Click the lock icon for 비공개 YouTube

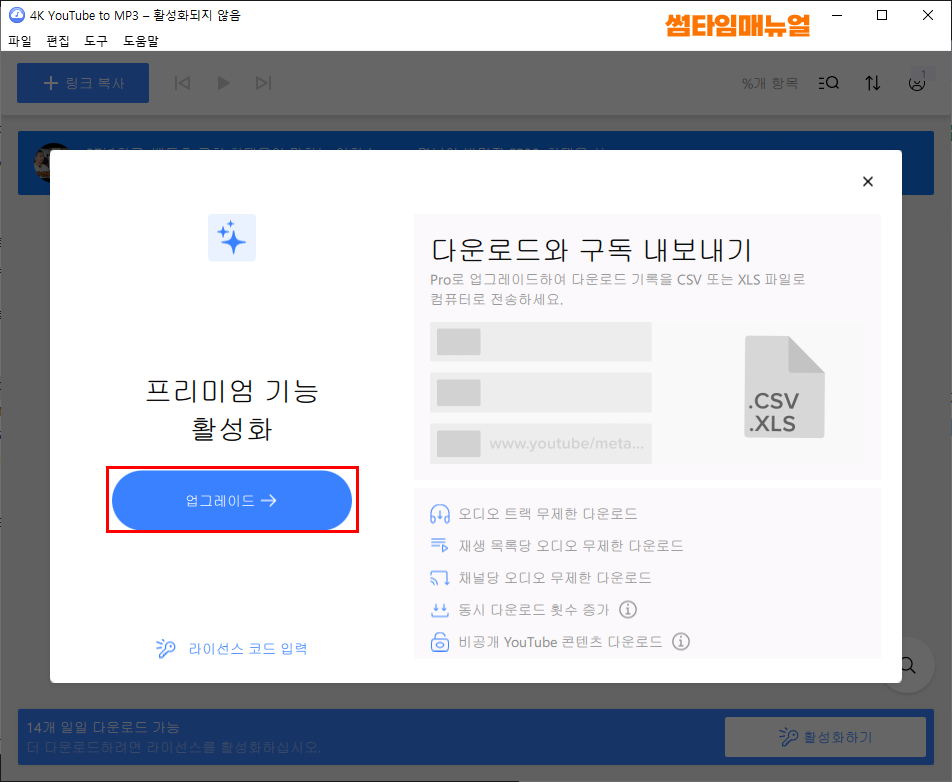point(440,642)
